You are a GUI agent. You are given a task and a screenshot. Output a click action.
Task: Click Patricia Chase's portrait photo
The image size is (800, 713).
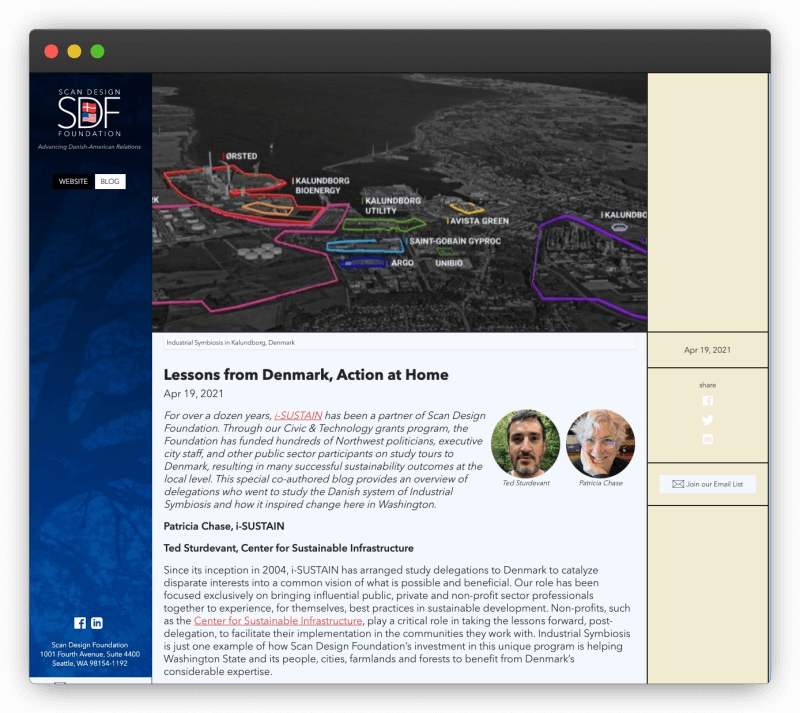pyautogui.click(x=600, y=443)
